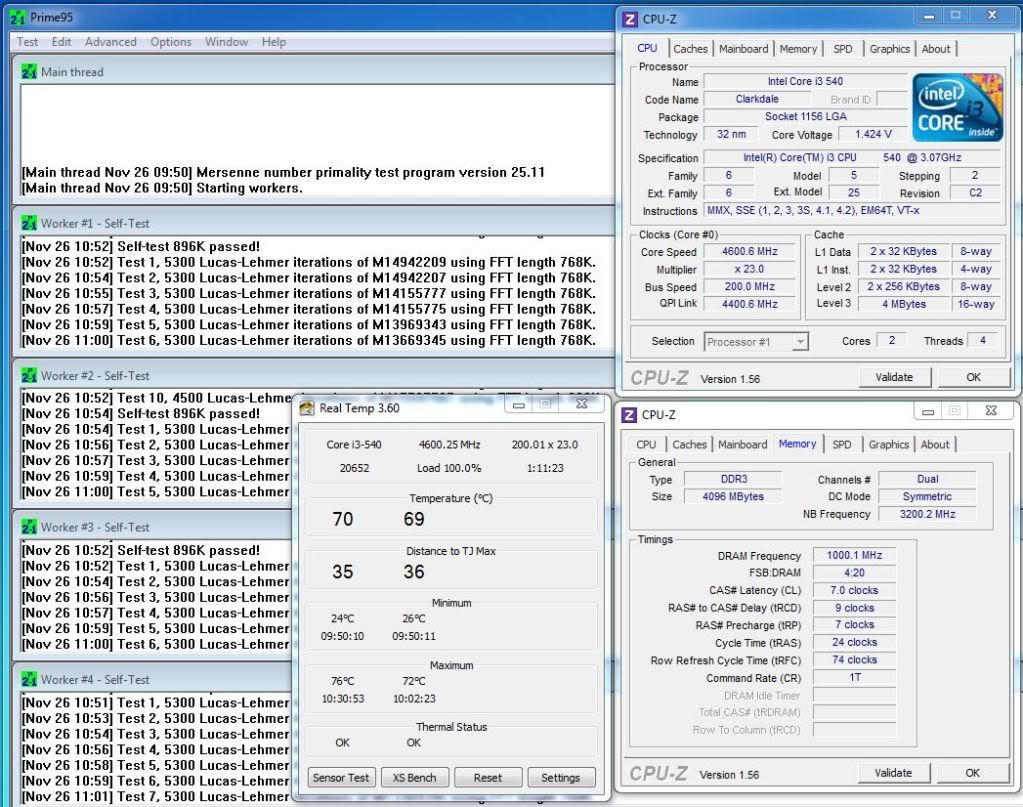Screen dimensions: 1023x807
Task: Reset the Real Temp min/max readings
Action: click(487, 778)
